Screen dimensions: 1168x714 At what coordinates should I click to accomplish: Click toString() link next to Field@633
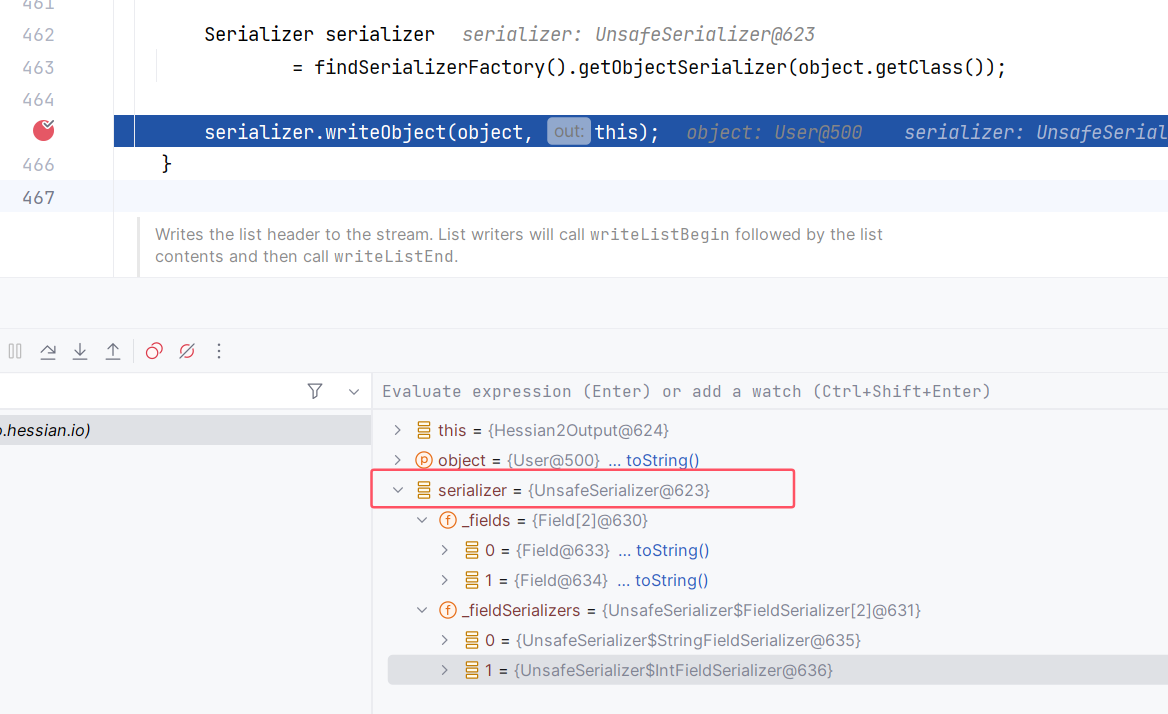(x=672, y=550)
